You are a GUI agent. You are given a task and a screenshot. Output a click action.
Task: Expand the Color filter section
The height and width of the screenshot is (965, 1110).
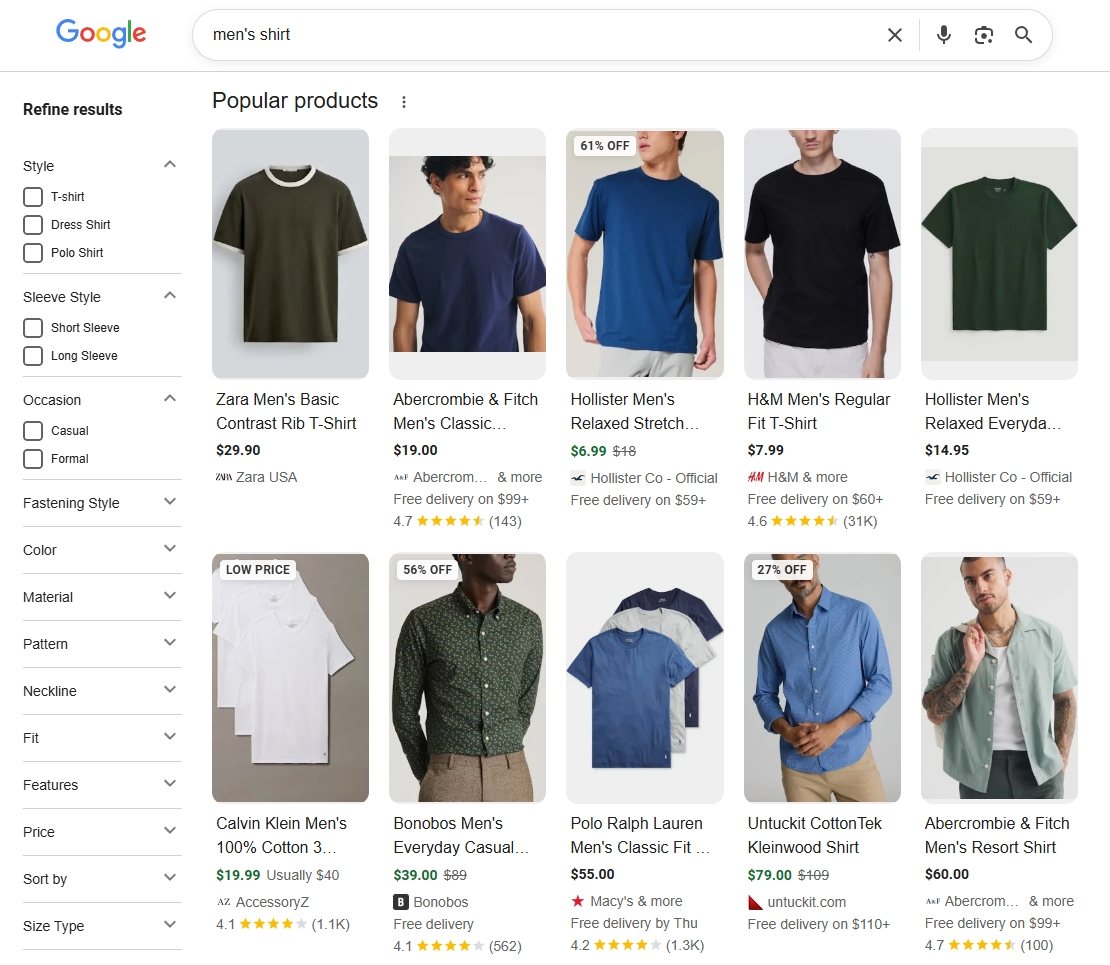170,548
